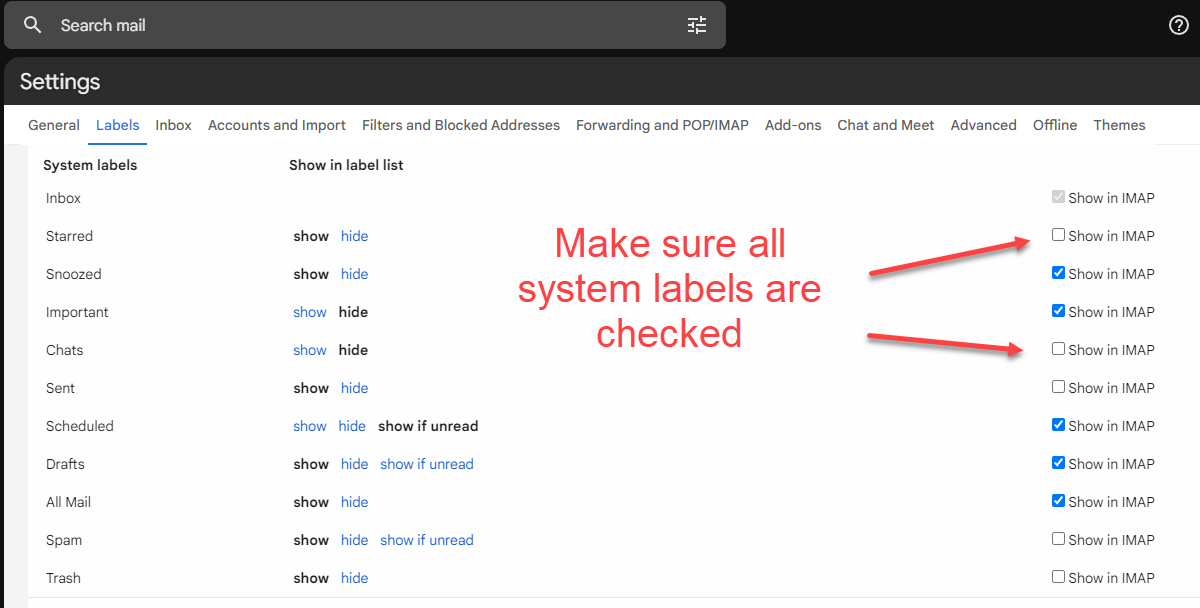
Task: Check Show in IMAP for Chats
Action: point(1058,349)
